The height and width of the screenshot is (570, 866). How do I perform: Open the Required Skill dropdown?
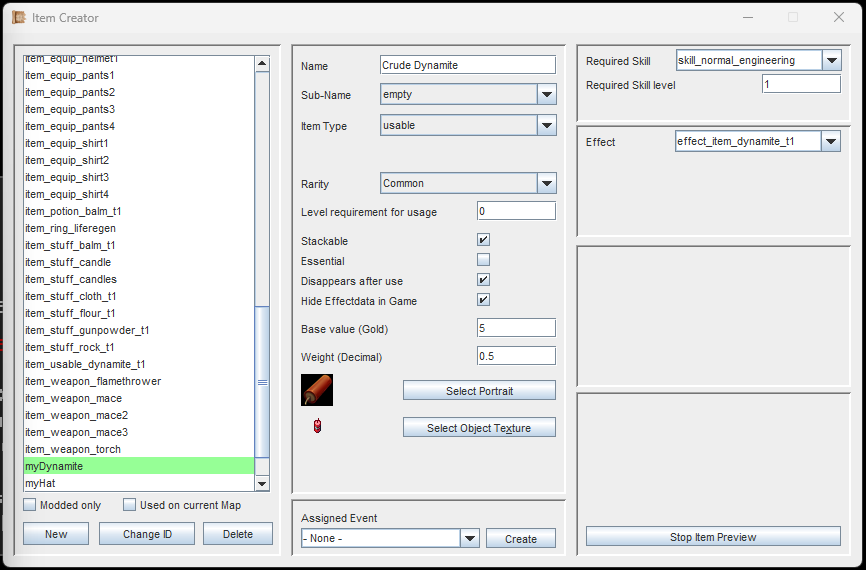point(831,61)
